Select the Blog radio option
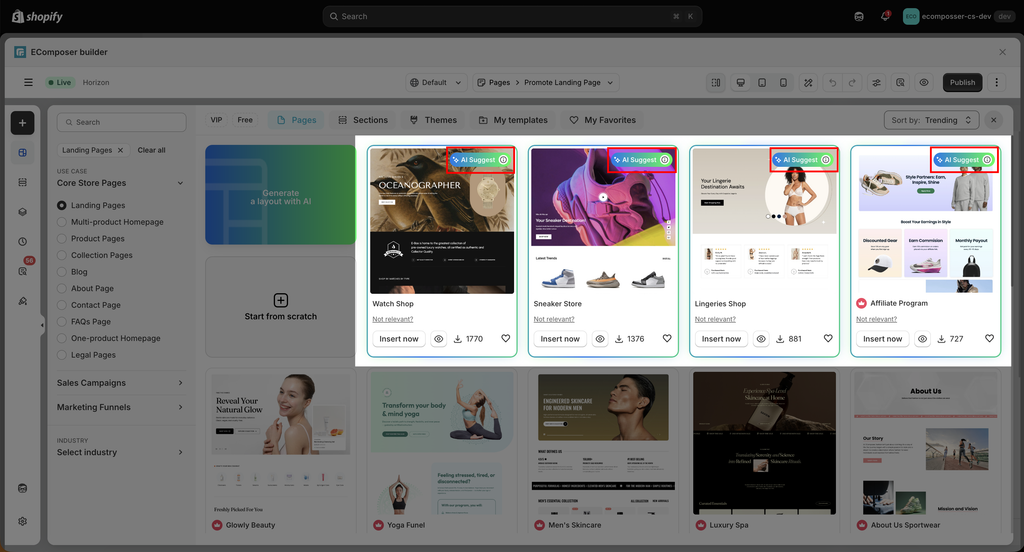The width and height of the screenshot is (1024, 552). click(61, 272)
